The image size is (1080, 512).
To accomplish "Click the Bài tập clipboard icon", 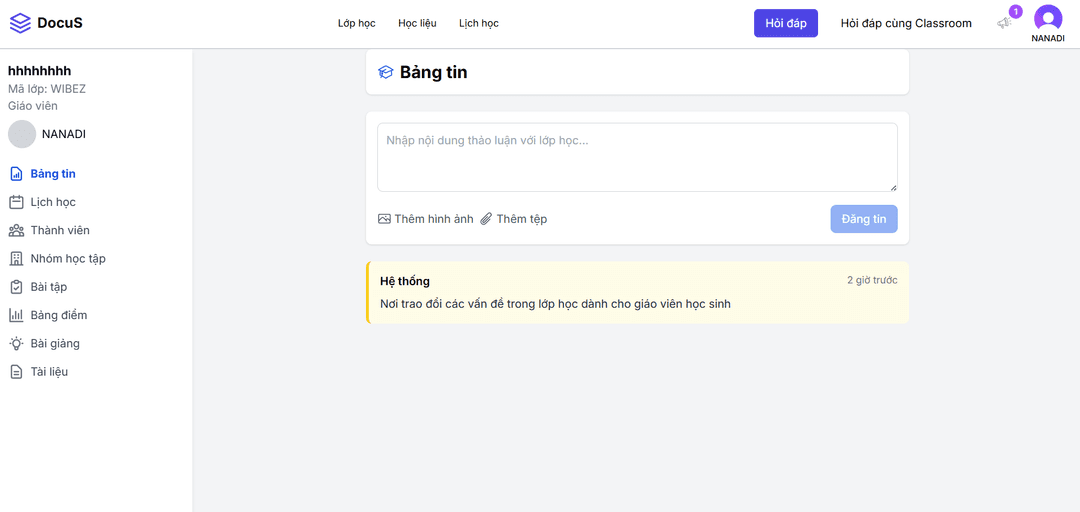I will pyautogui.click(x=16, y=287).
